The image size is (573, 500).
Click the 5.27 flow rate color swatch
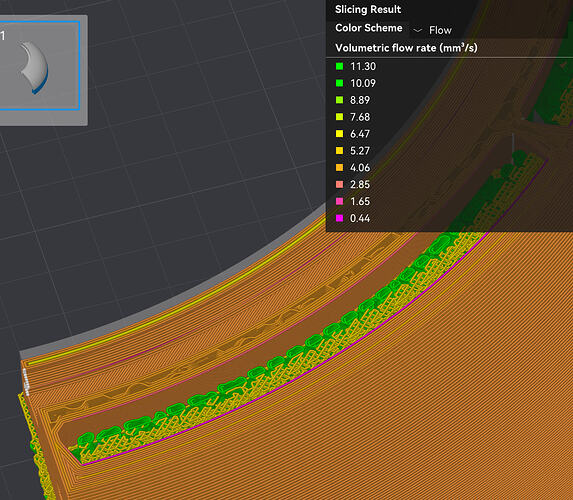pos(339,151)
